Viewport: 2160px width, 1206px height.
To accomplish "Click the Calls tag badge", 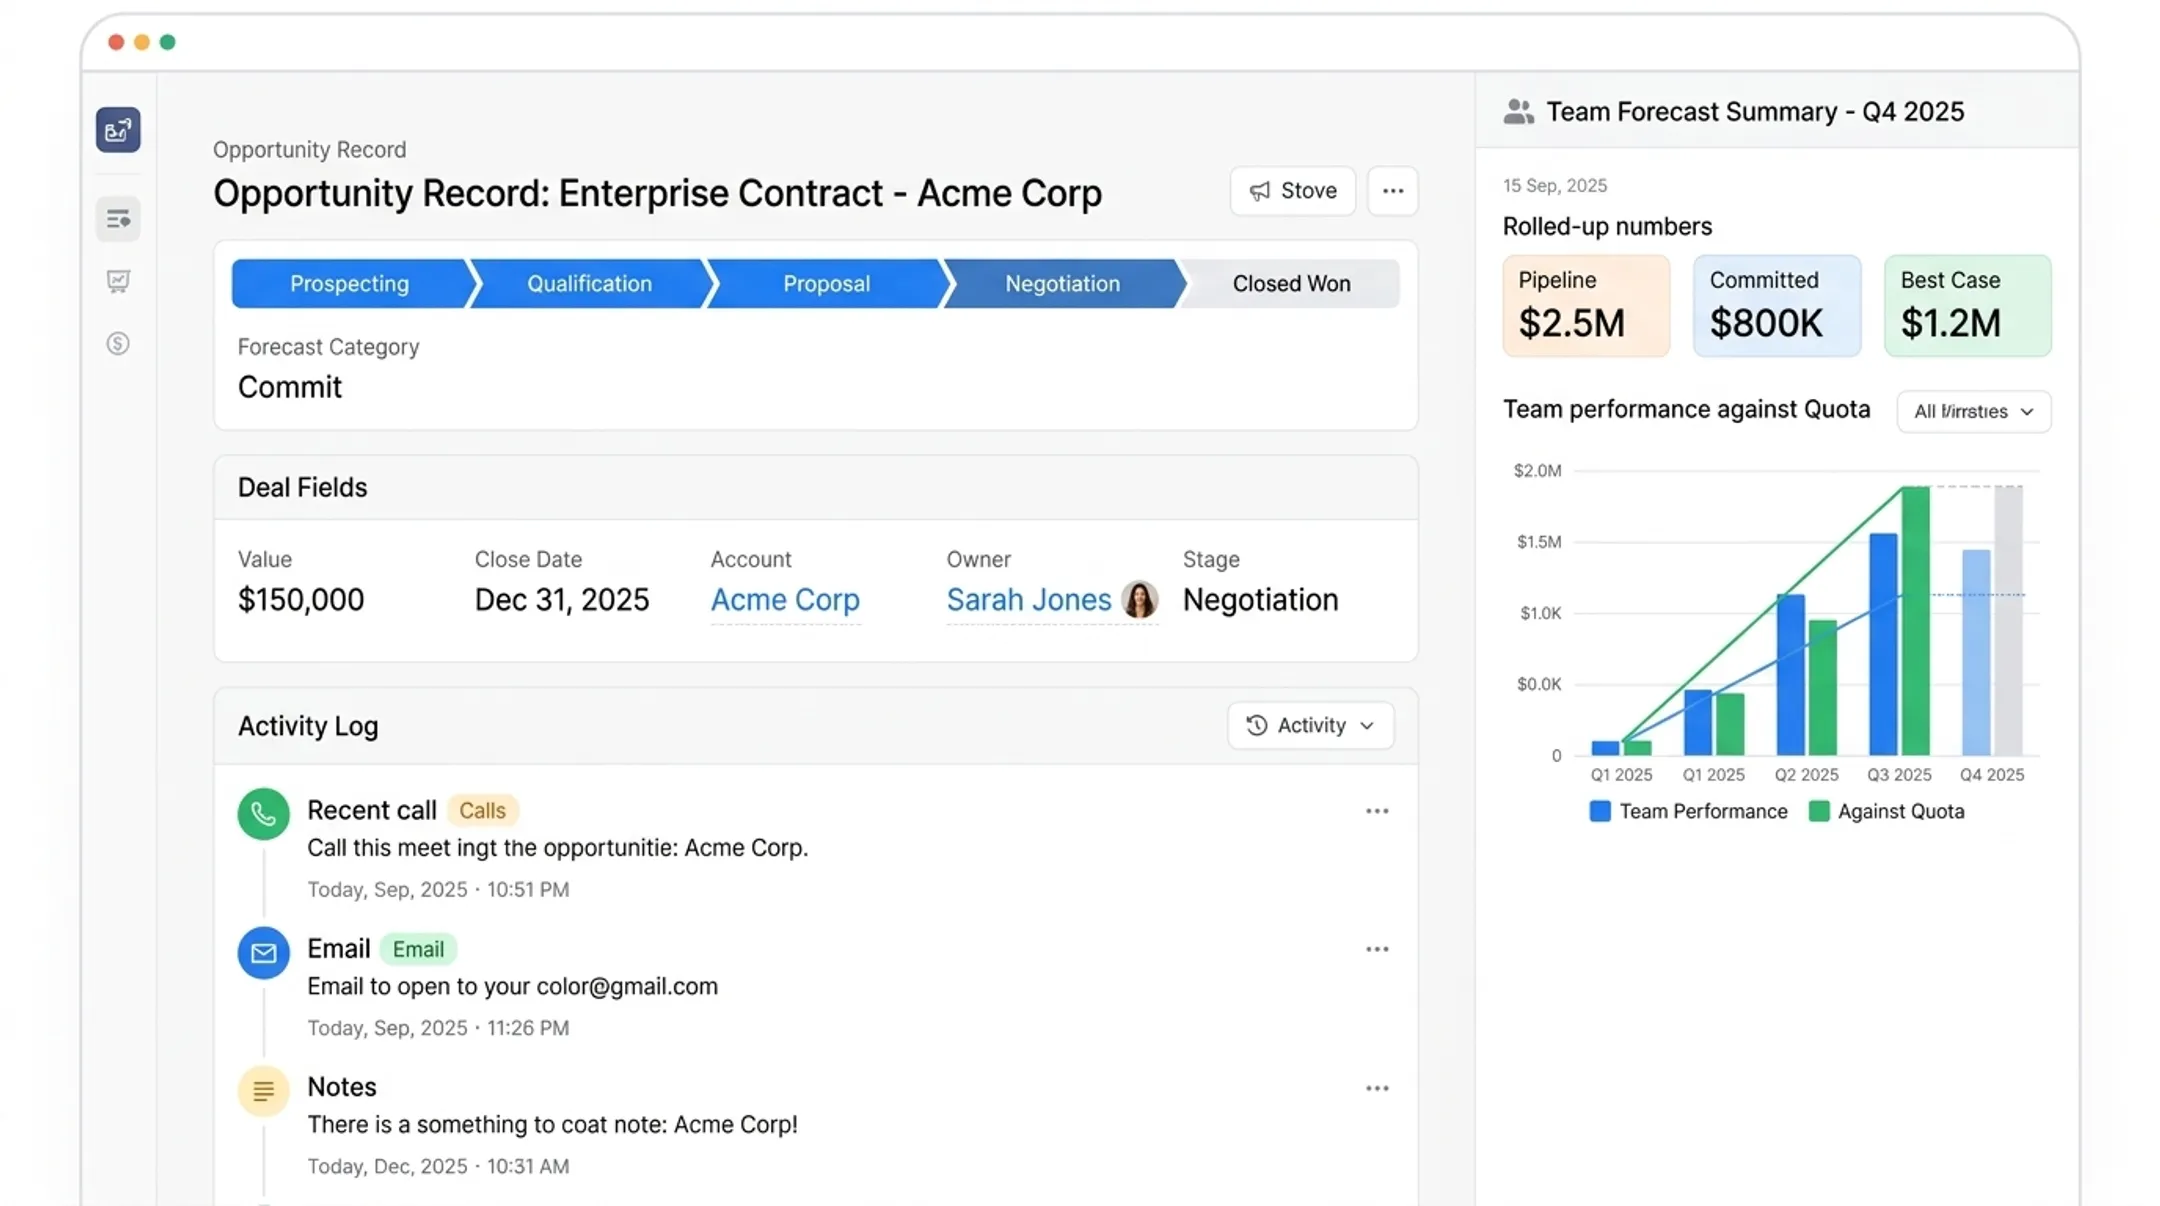I will (x=482, y=811).
